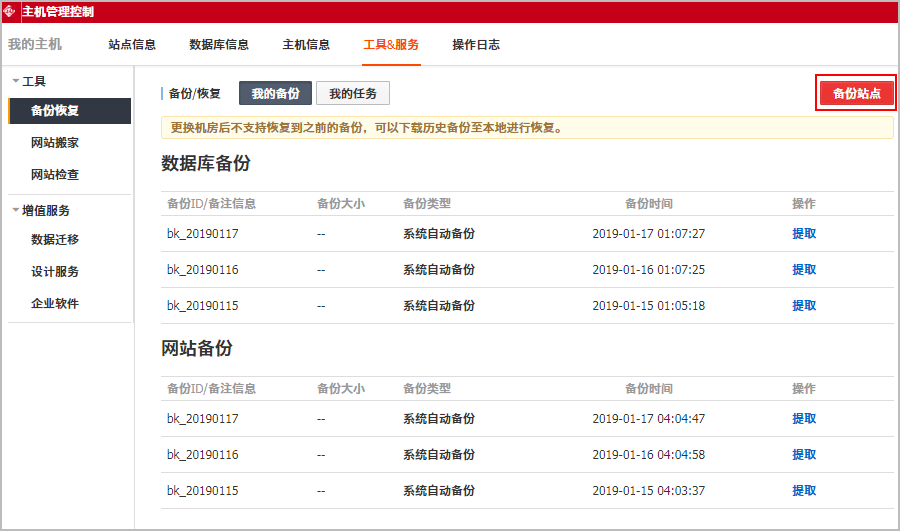The height and width of the screenshot is (531, 900).
Task: Click the red 备份站点 button
Action: click(856, 93)
